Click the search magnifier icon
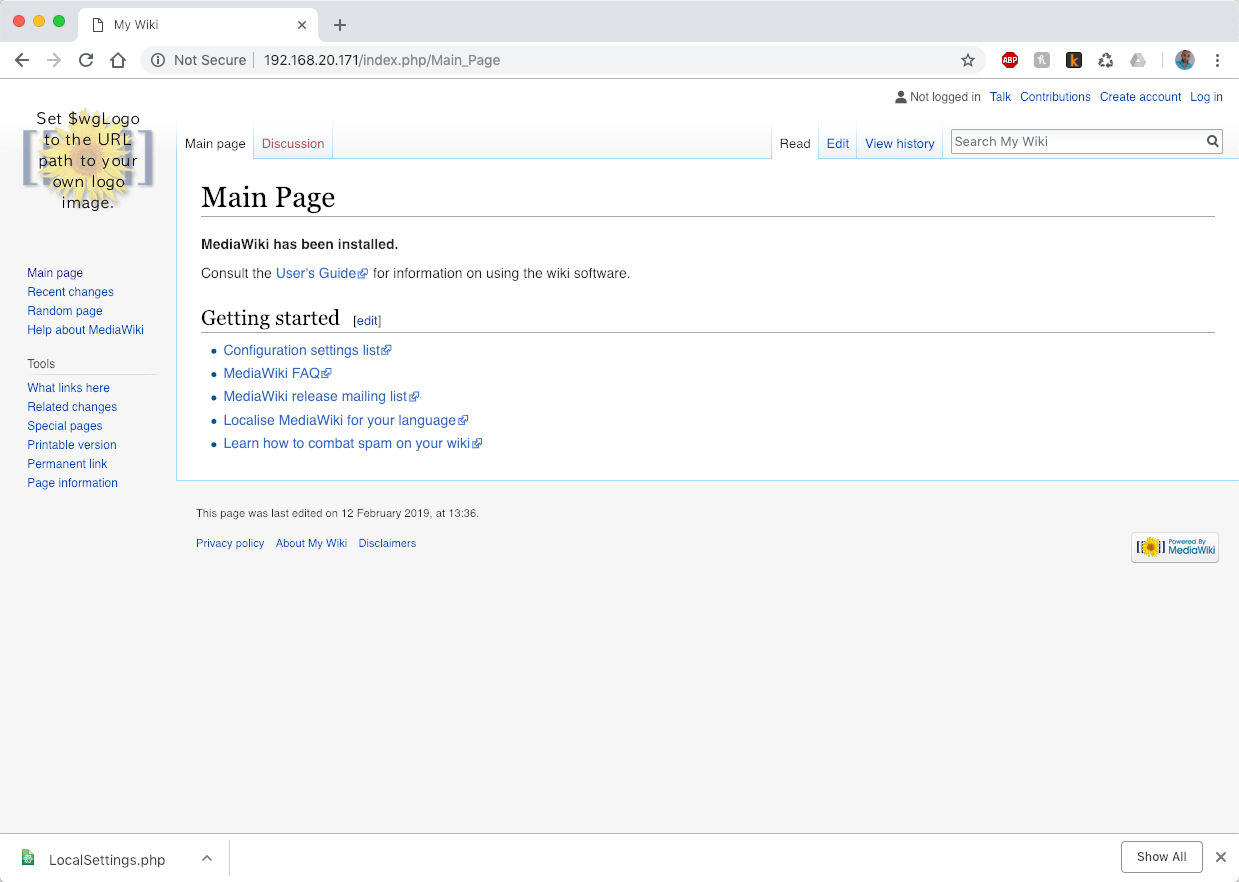 (x=1212, y=142)
